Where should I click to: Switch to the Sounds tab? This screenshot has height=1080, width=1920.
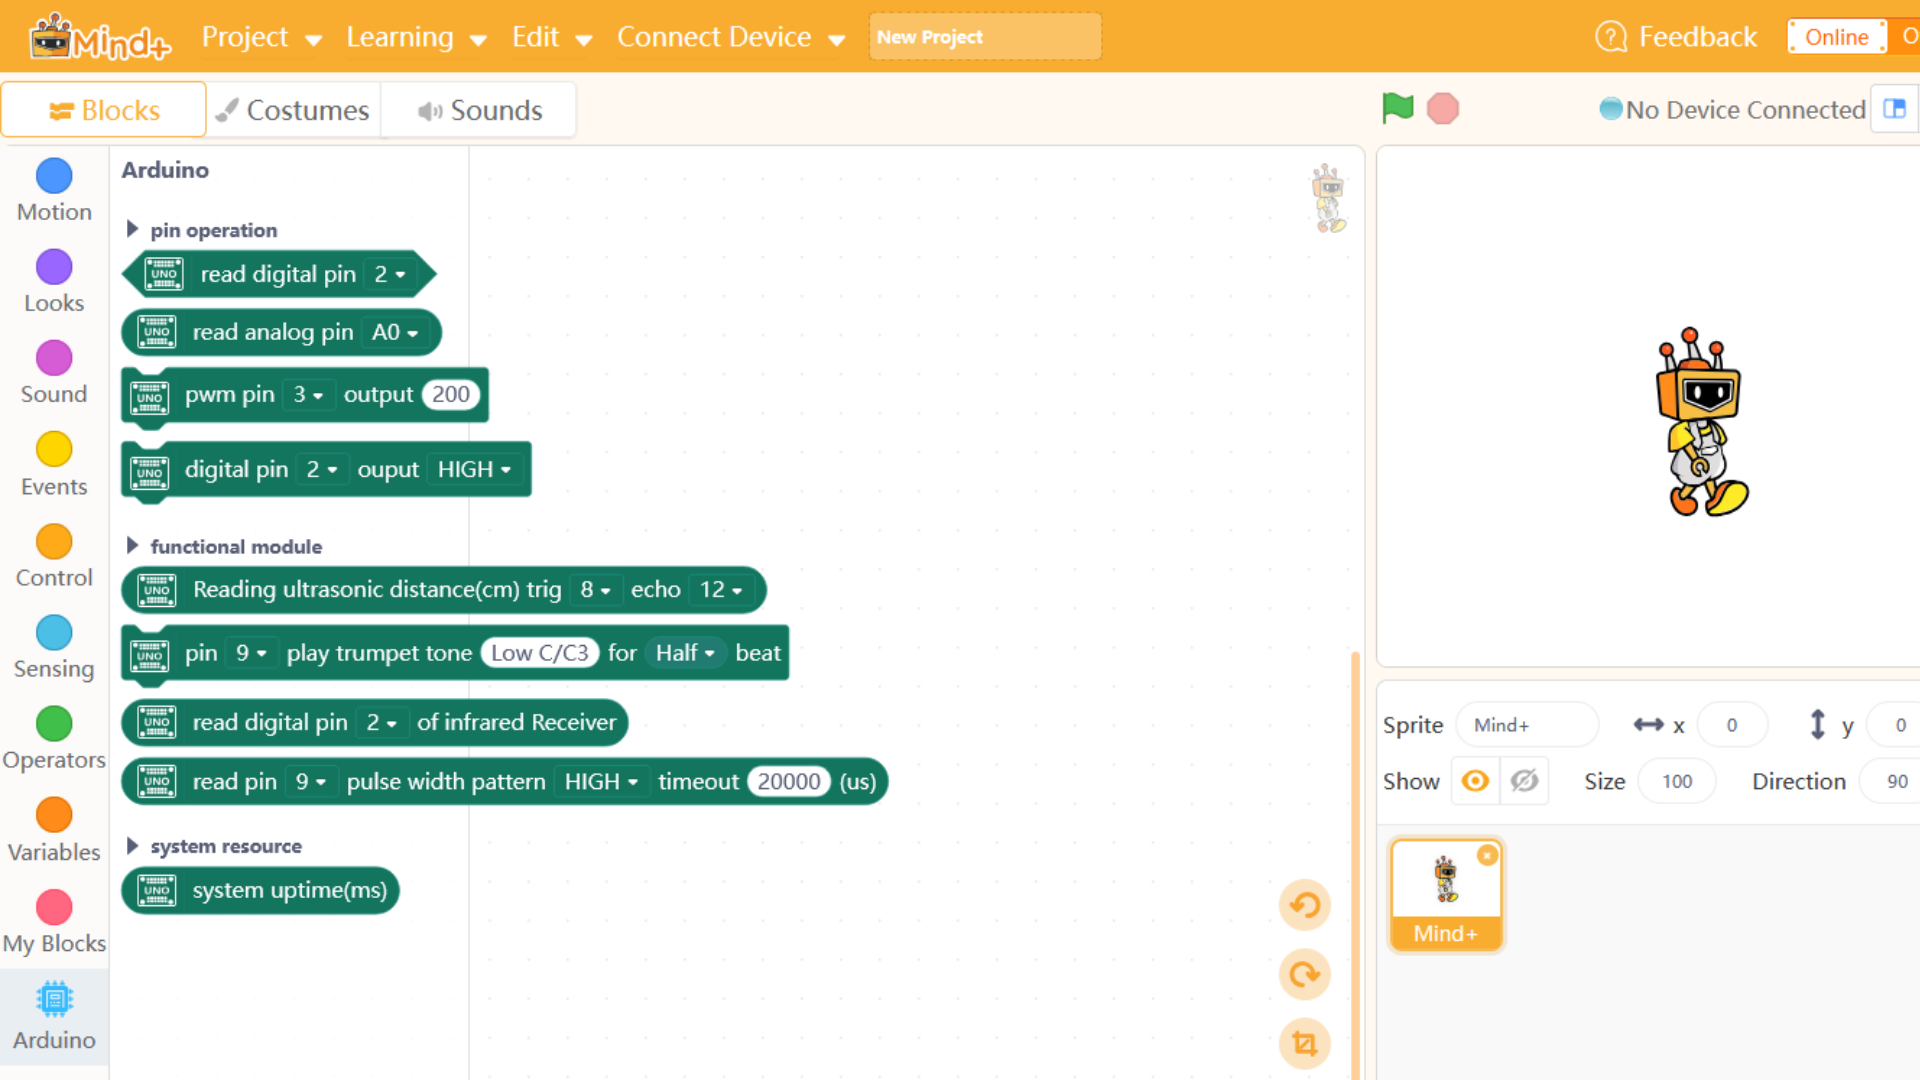point(480,110)
